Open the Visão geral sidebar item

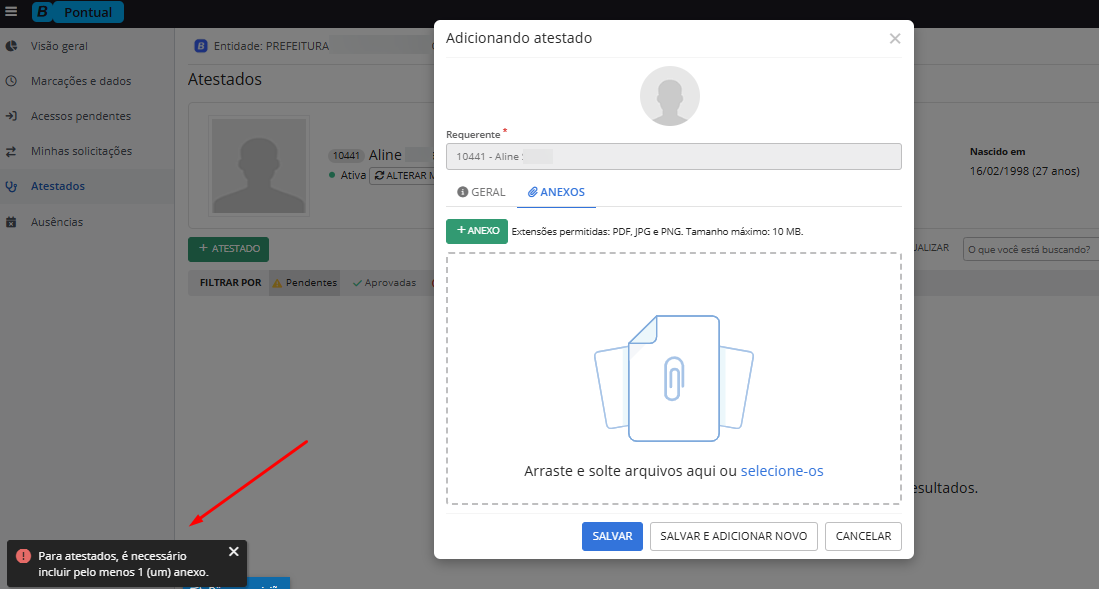(x=59, y=46)
